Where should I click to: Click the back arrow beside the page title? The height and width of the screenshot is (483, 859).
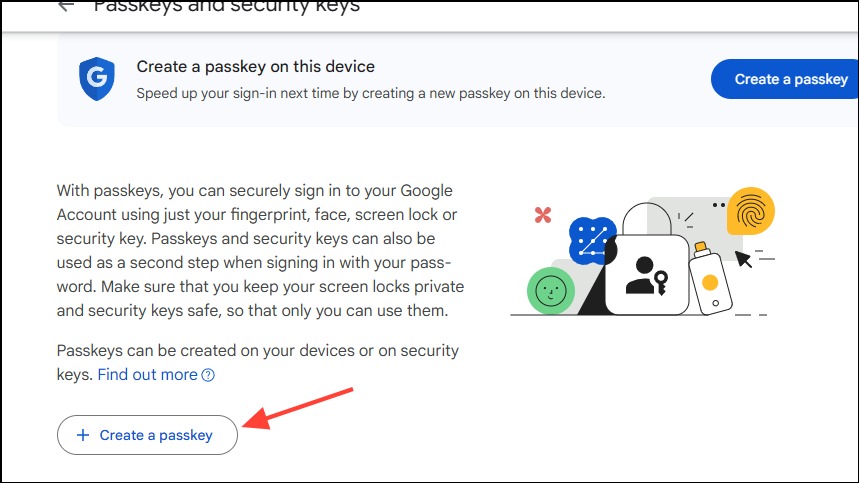point(66,5)
